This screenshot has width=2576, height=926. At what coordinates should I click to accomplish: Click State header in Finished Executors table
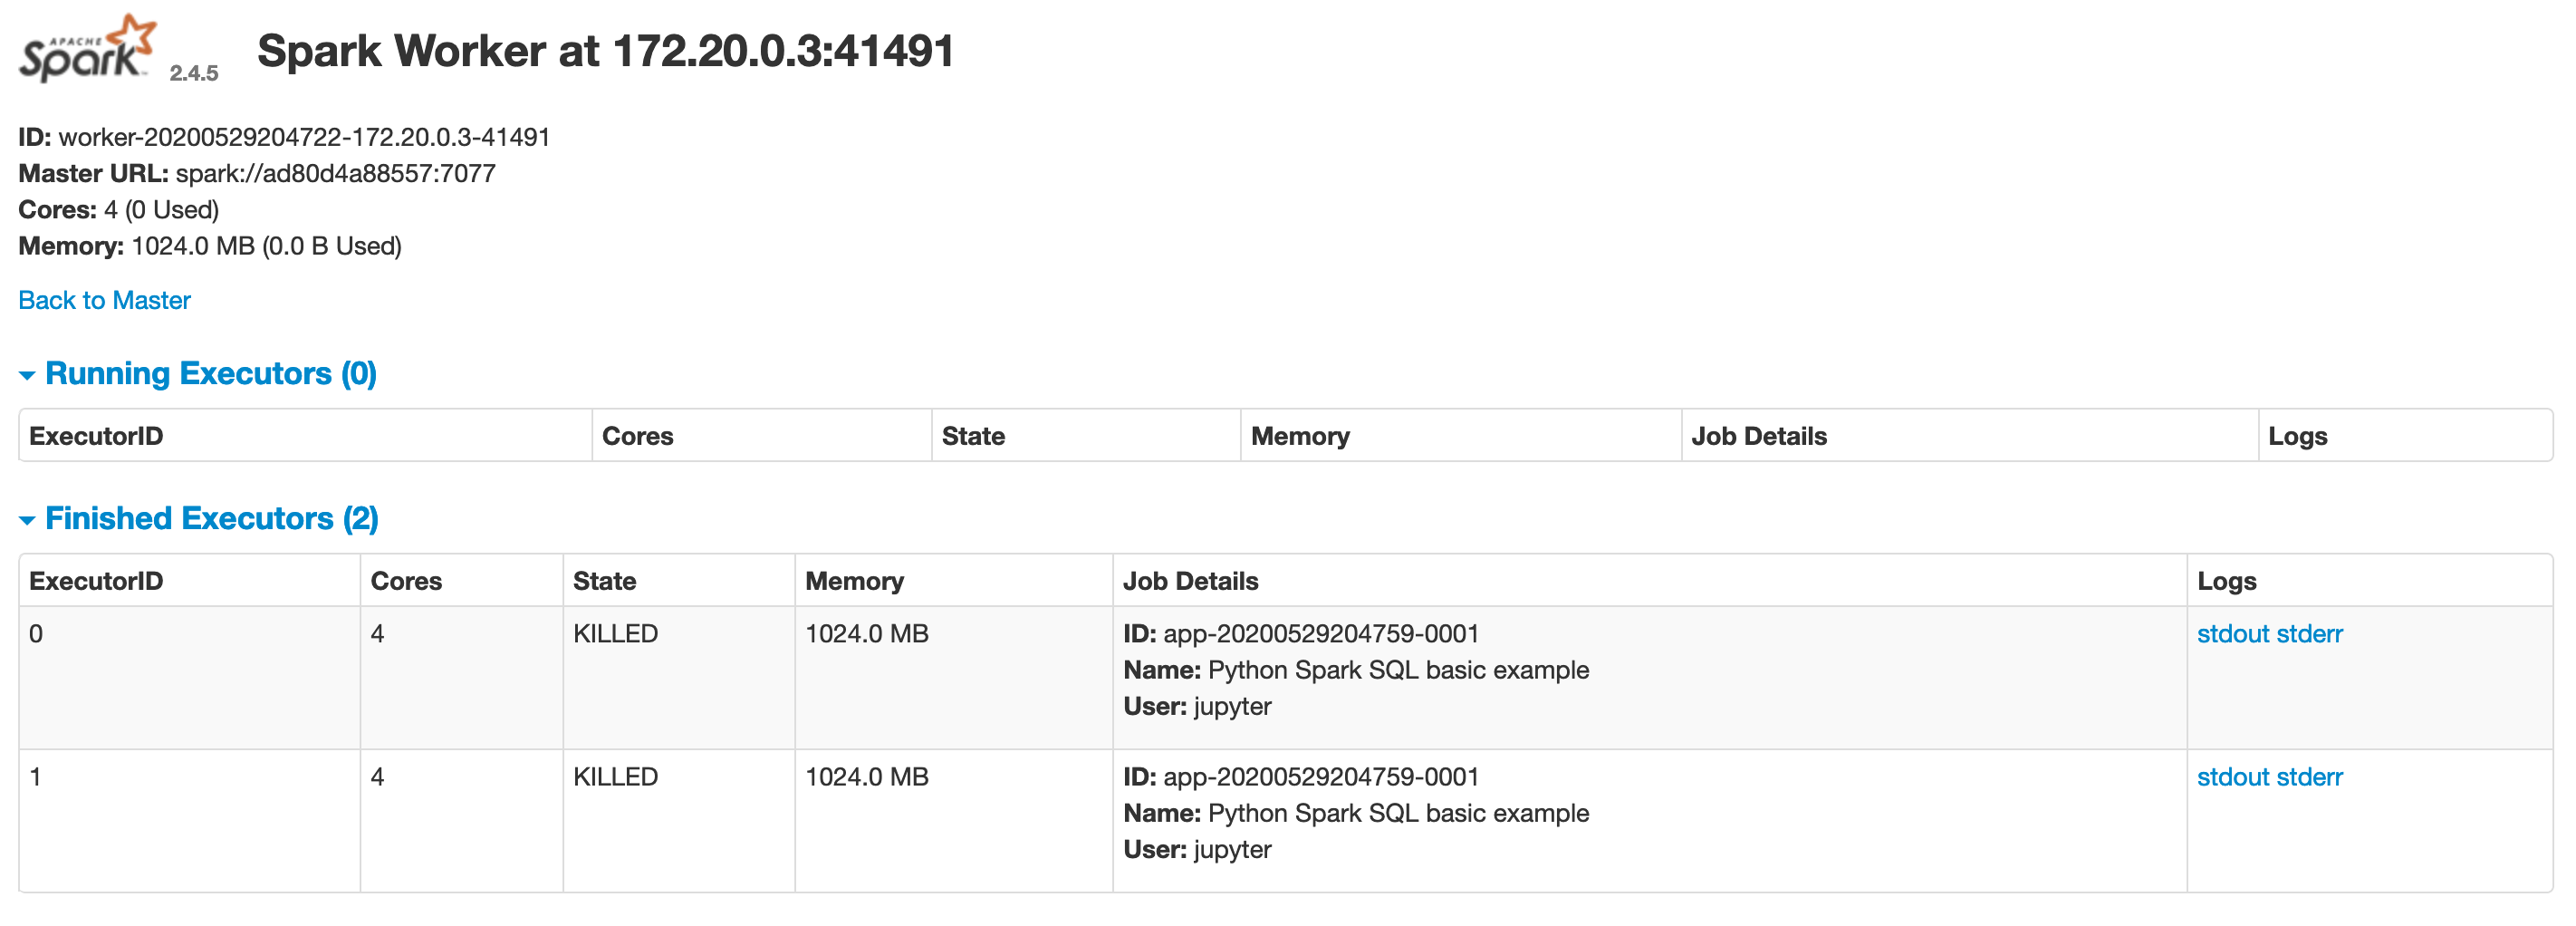click(604, 581)
